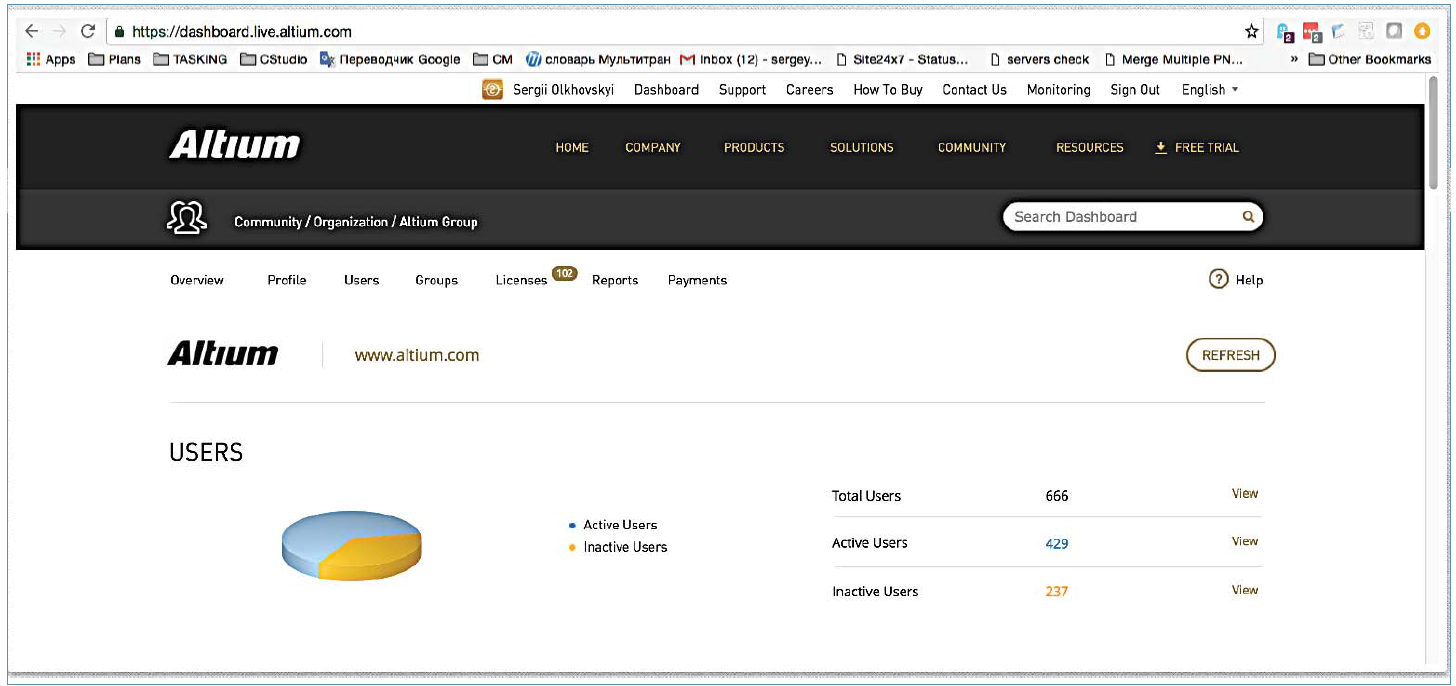Open the SOLUTIONS menu item
This screenshot has width=1456, height=686.
862,147
